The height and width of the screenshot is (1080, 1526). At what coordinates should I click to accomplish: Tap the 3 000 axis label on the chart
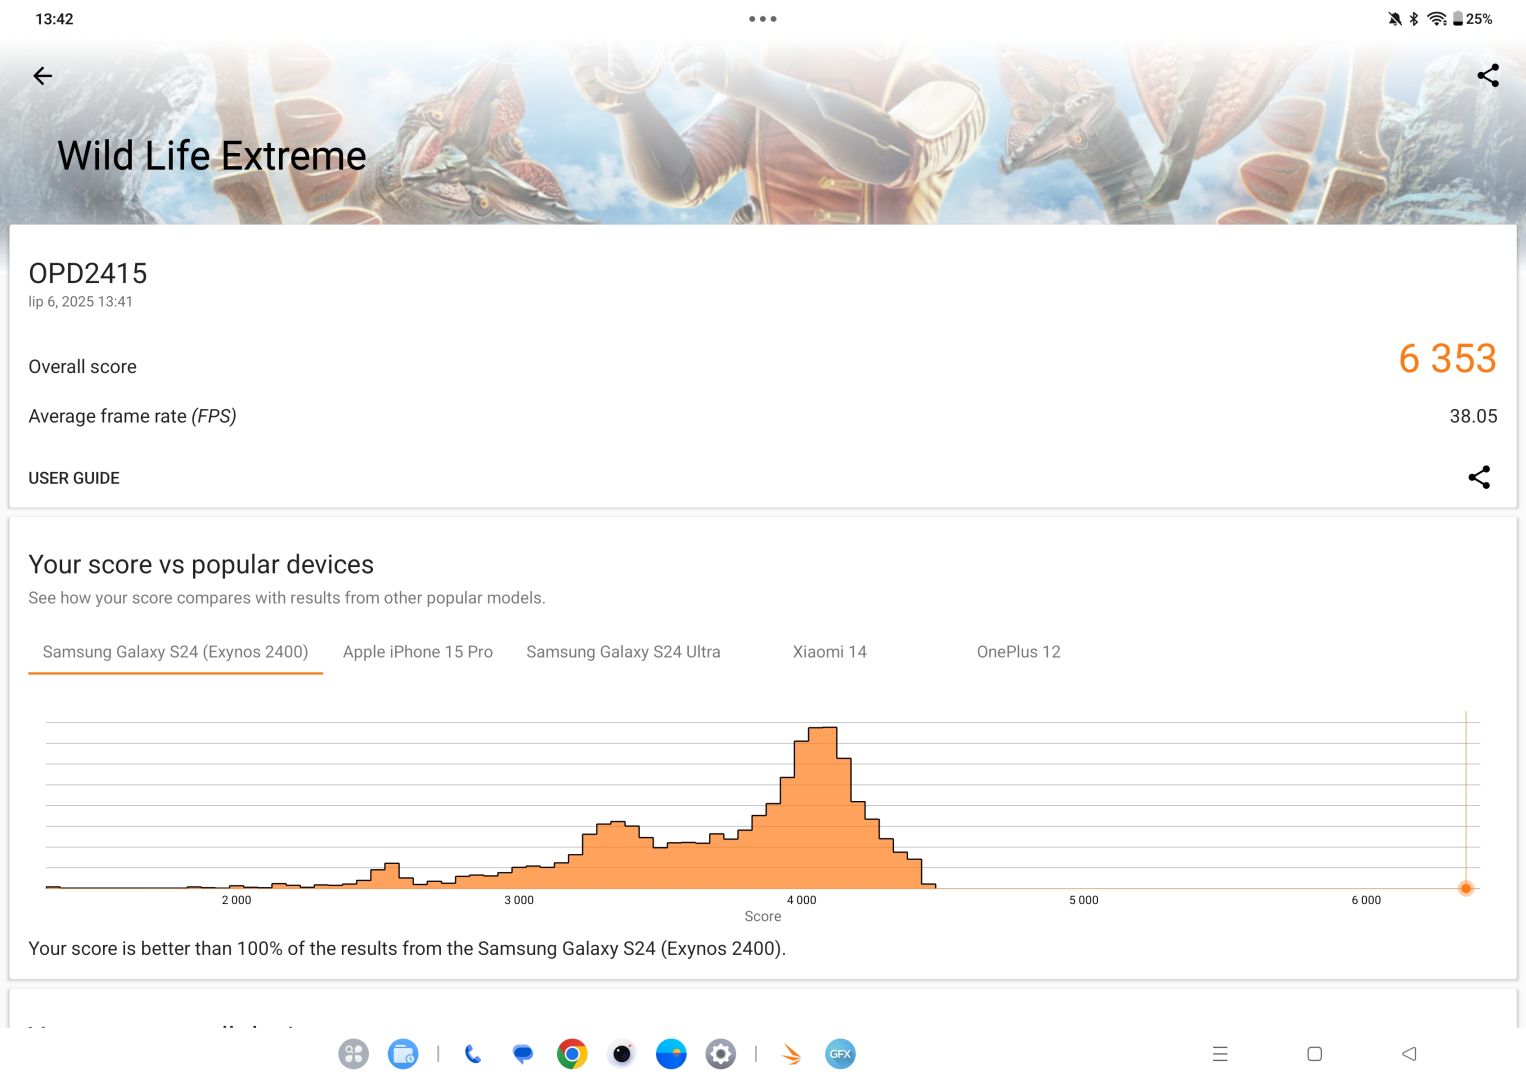click(519, 900)
